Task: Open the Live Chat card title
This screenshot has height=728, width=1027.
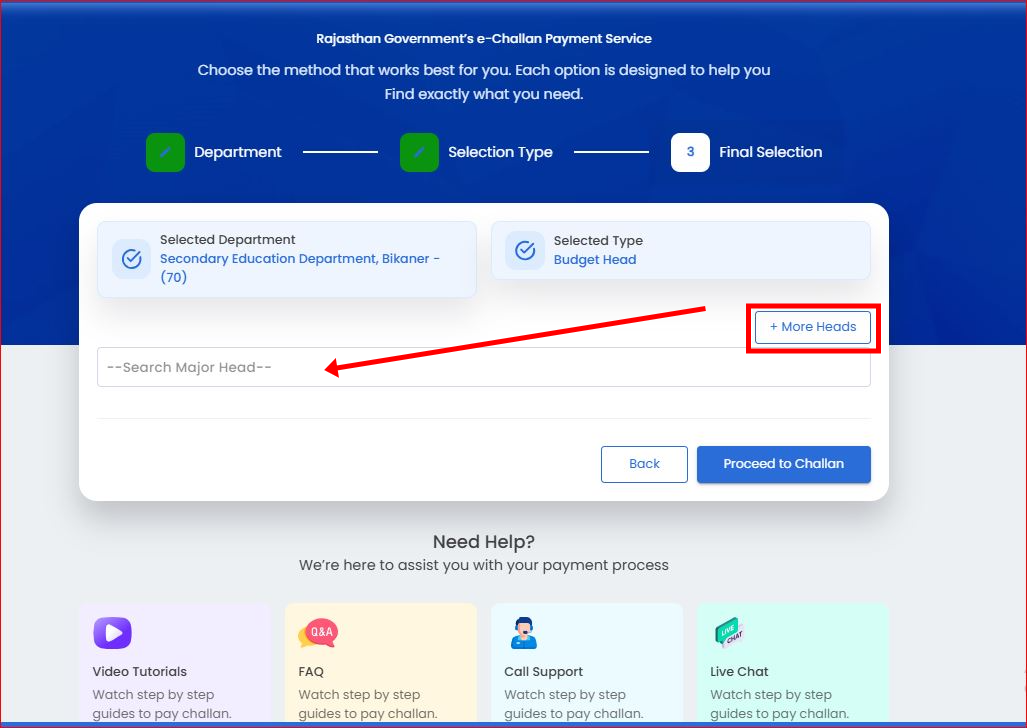Action: pos(739,672)
